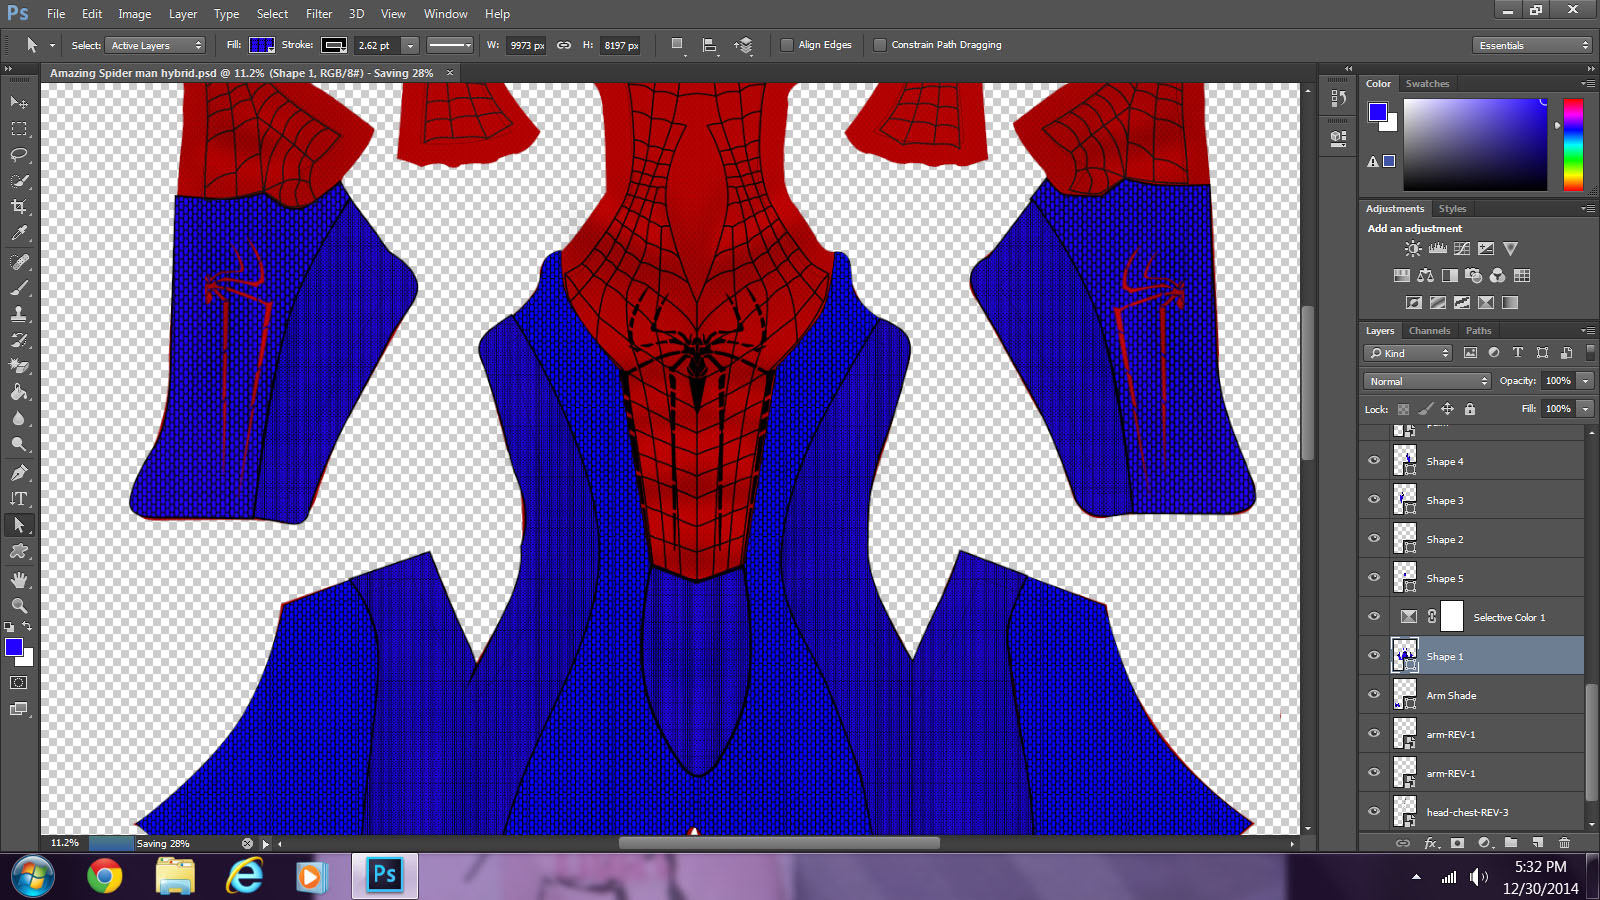This screenshot has width=1600, height=900.
Task: Select the Custom Shape tool
Action: coord(19,551)
